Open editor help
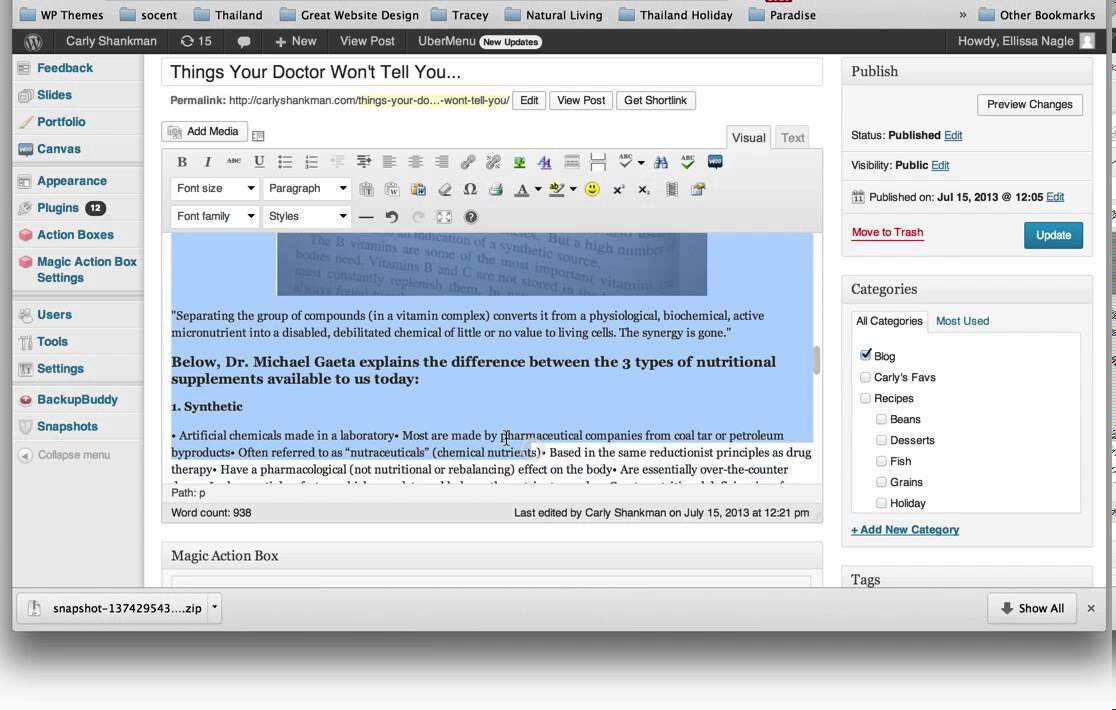 (470, 217)
